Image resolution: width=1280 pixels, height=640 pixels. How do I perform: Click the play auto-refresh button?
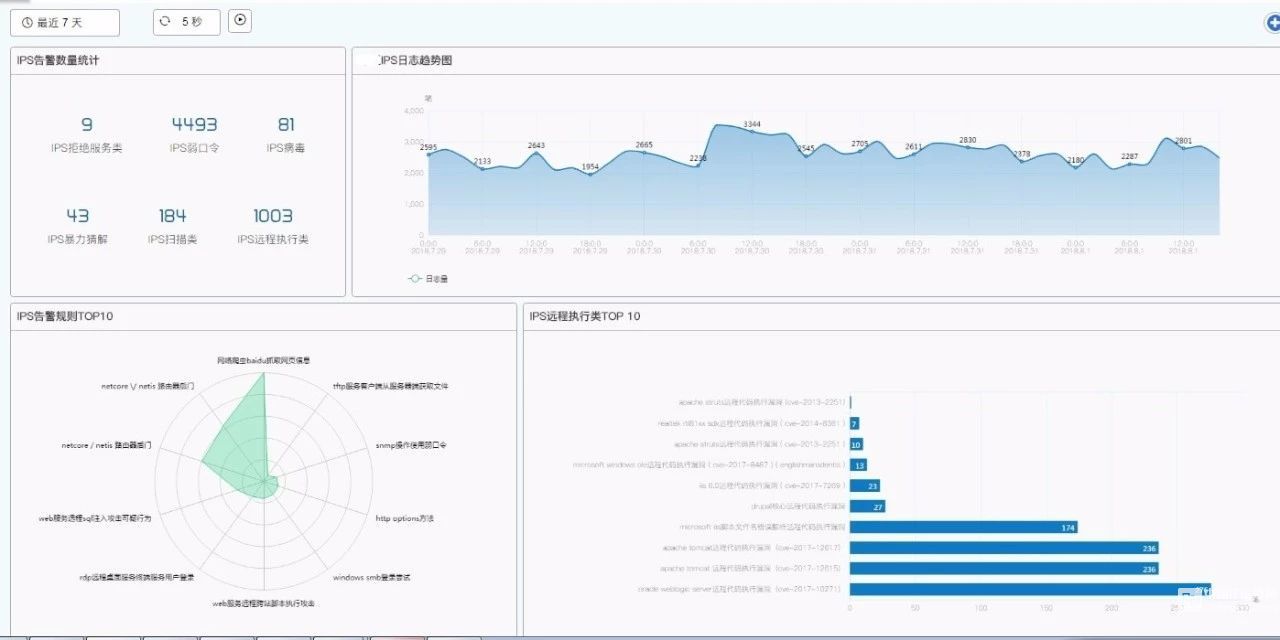[240, 20]
